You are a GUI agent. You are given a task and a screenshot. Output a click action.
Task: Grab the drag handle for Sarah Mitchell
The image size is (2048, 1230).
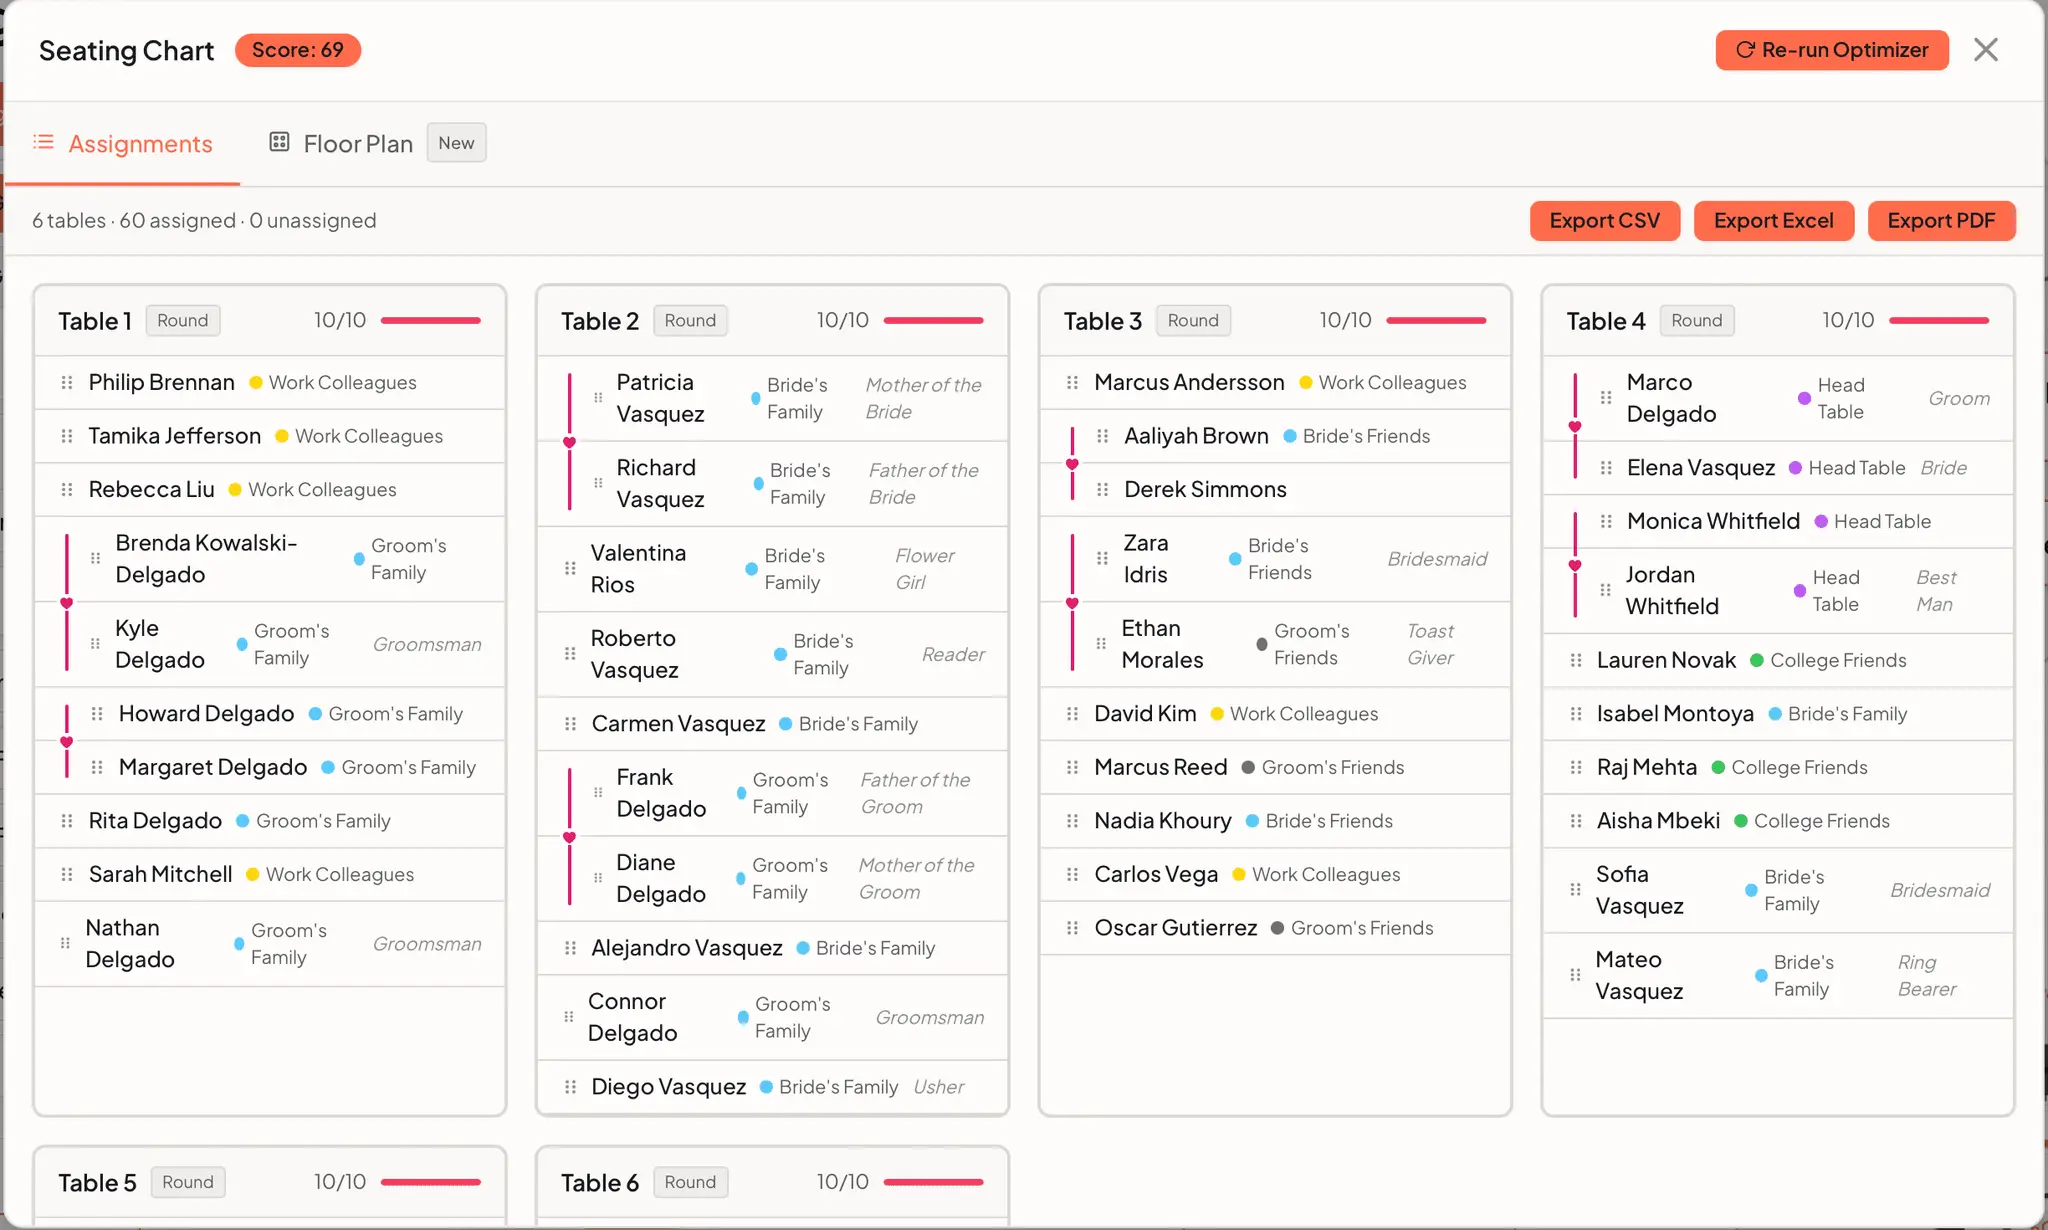[x=67, y=874]
